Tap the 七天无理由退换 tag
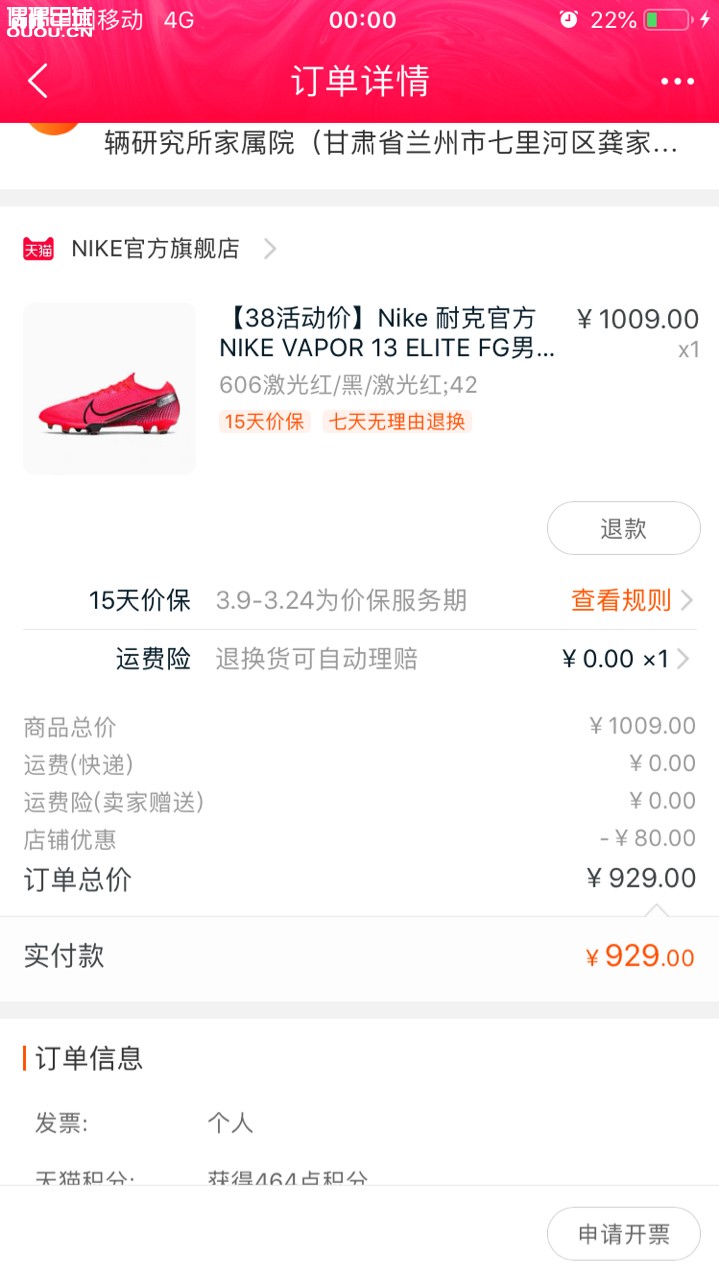Image resolution: width=719 pixels, height=1280 pixels. (397, 421)
